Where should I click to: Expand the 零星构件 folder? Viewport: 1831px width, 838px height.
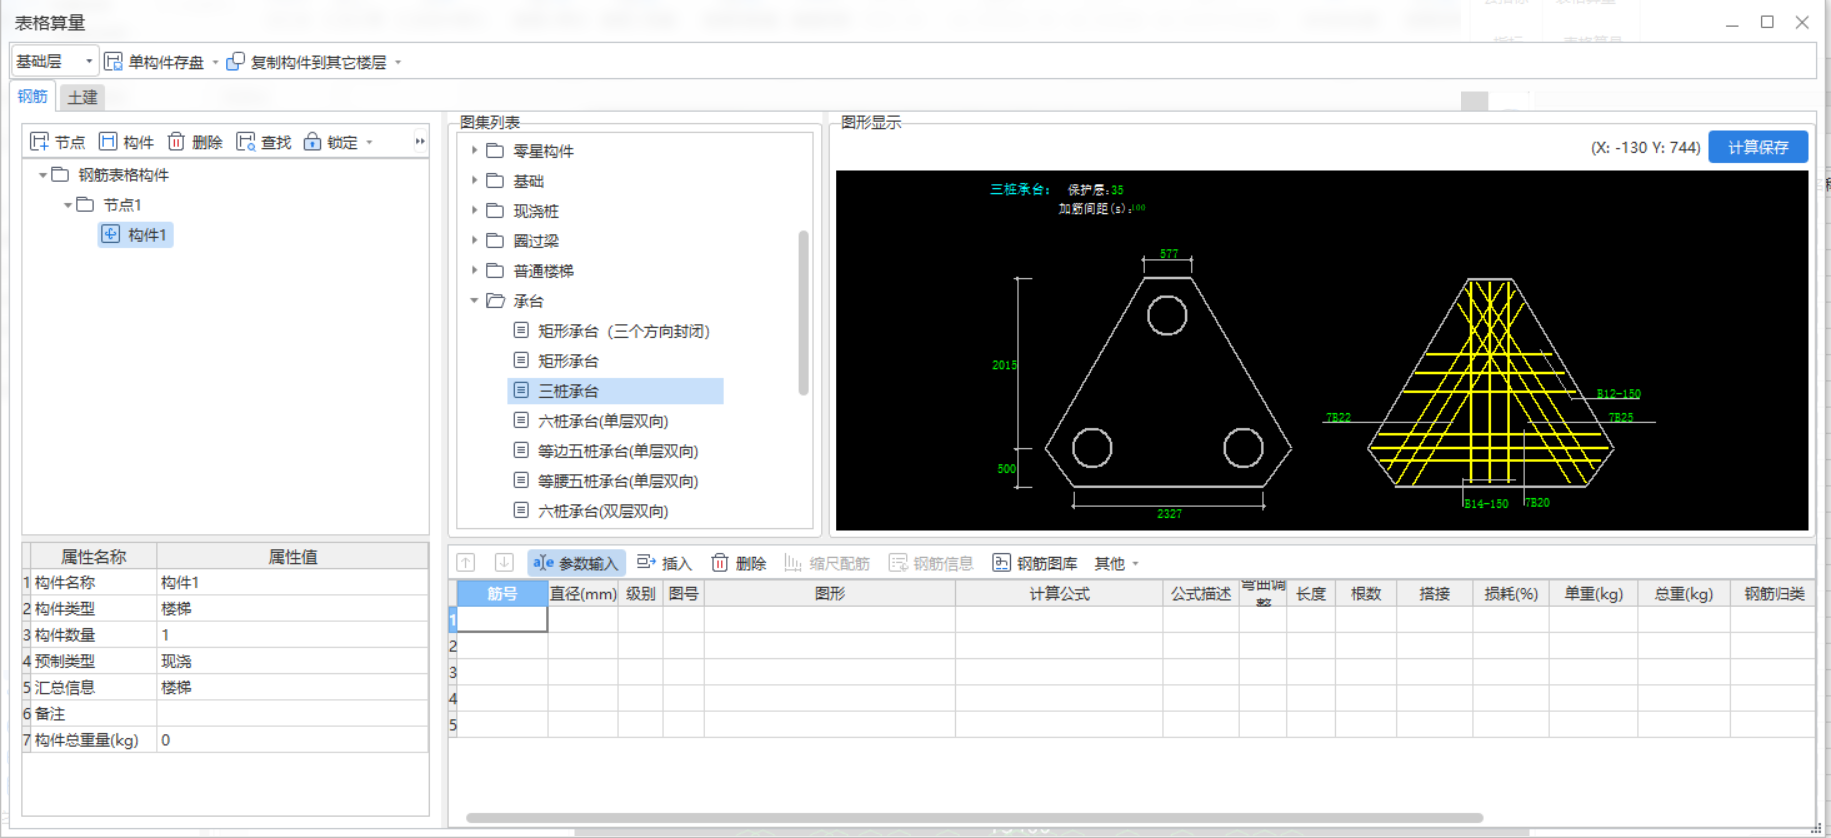point(474,150)
